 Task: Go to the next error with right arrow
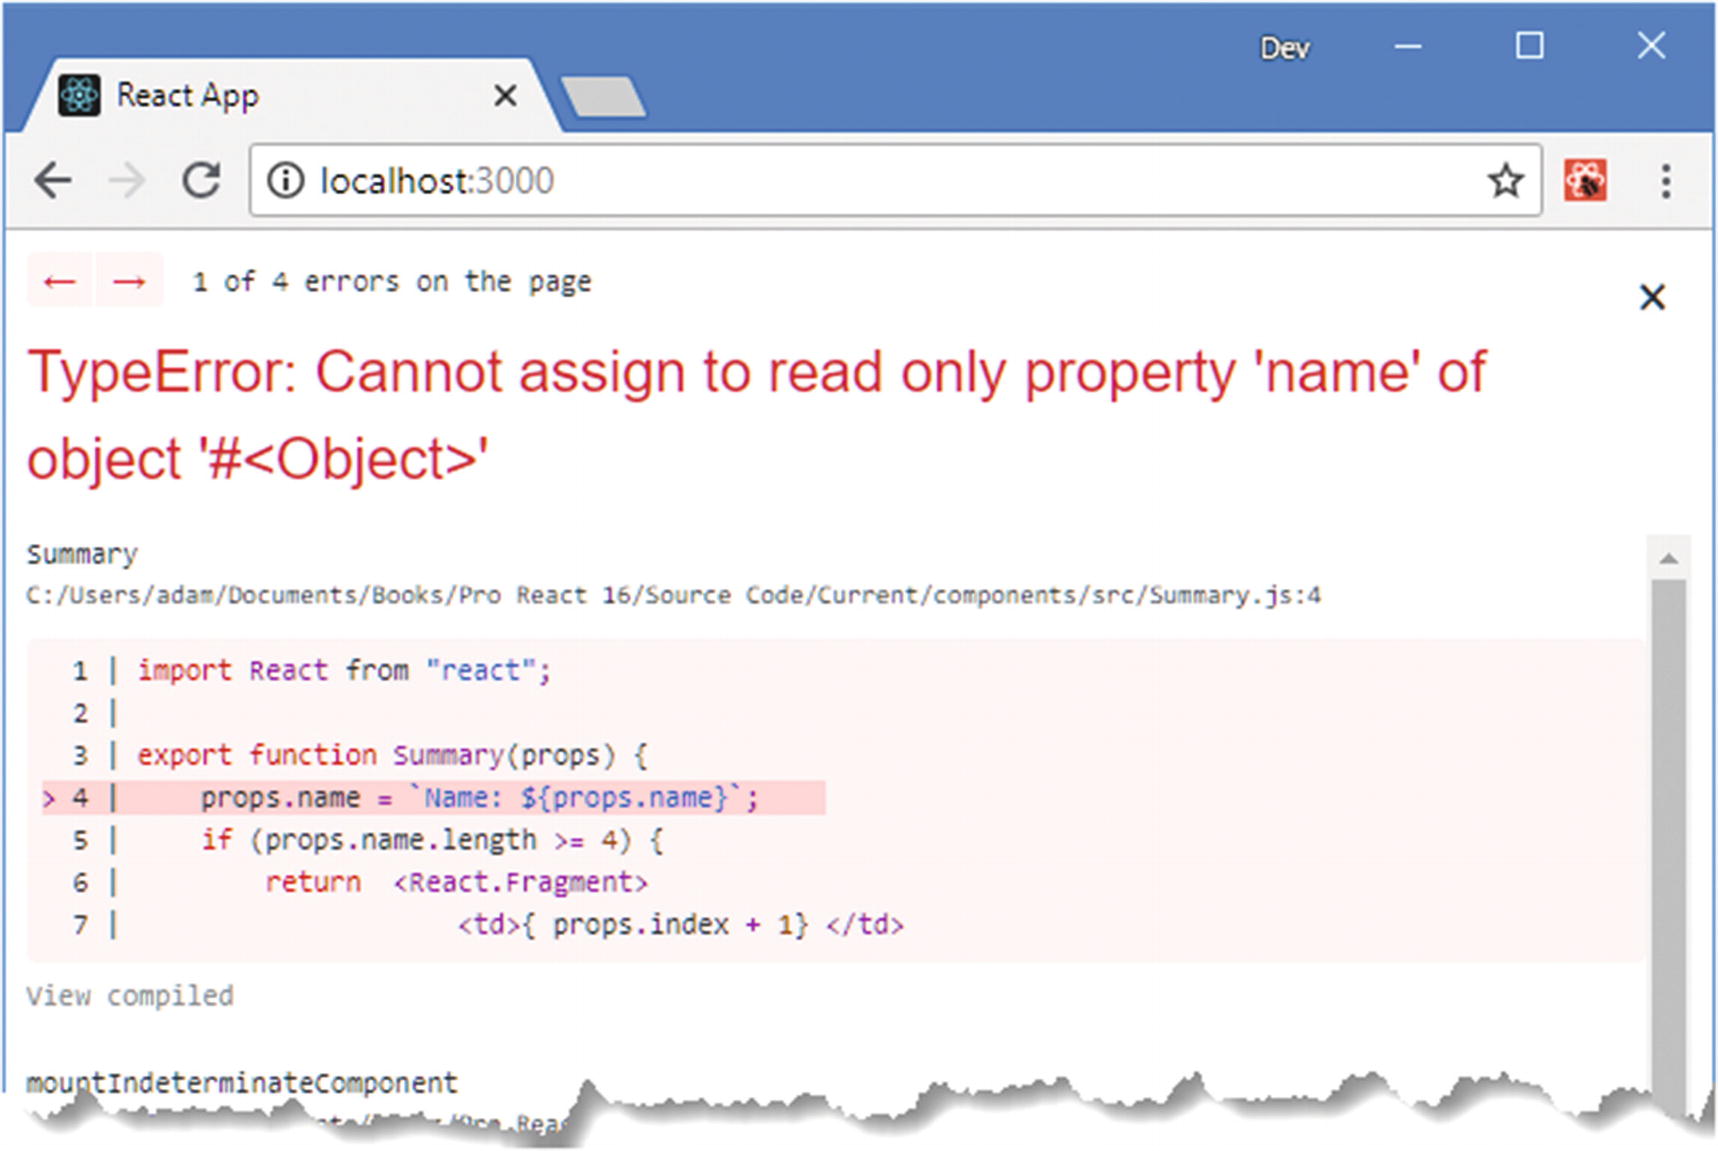(x=129, y=281)
